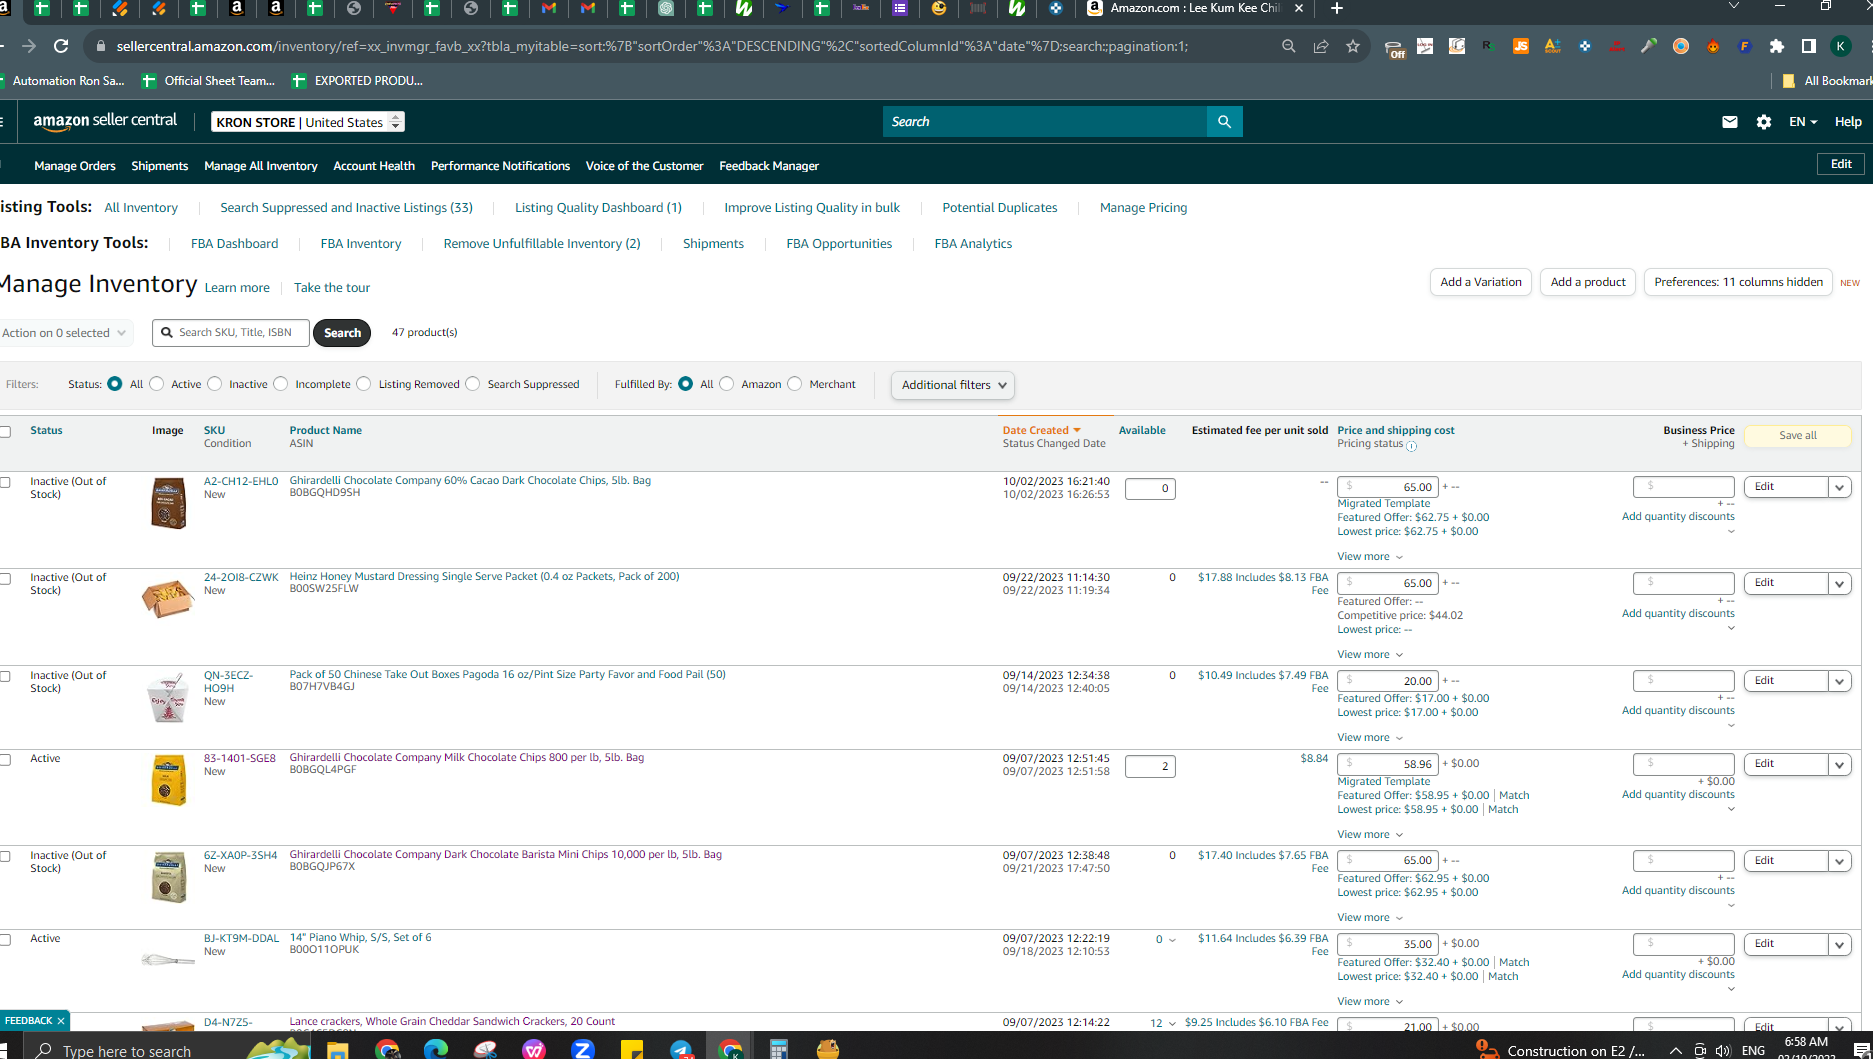
Task: Sort by the Date Created column
Action: tap(1042, 430)
